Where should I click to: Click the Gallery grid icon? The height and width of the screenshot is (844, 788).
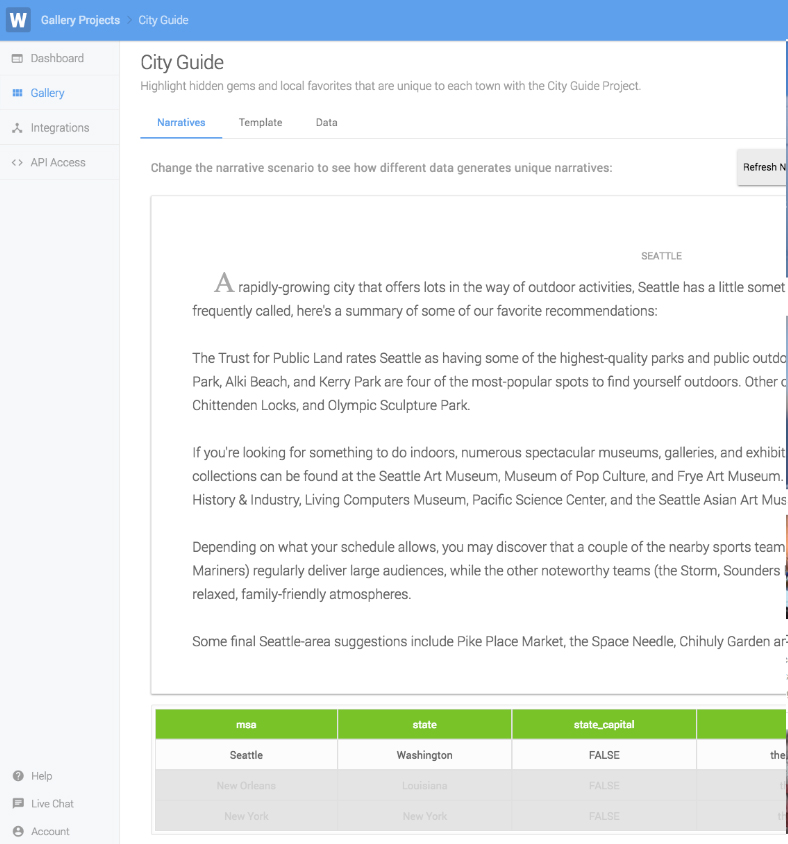(x=17, y=93)
